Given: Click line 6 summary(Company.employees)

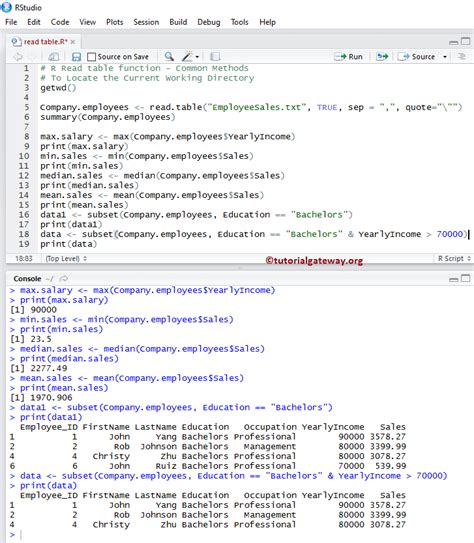Looking at the screenshot, I should pos(108,117).
